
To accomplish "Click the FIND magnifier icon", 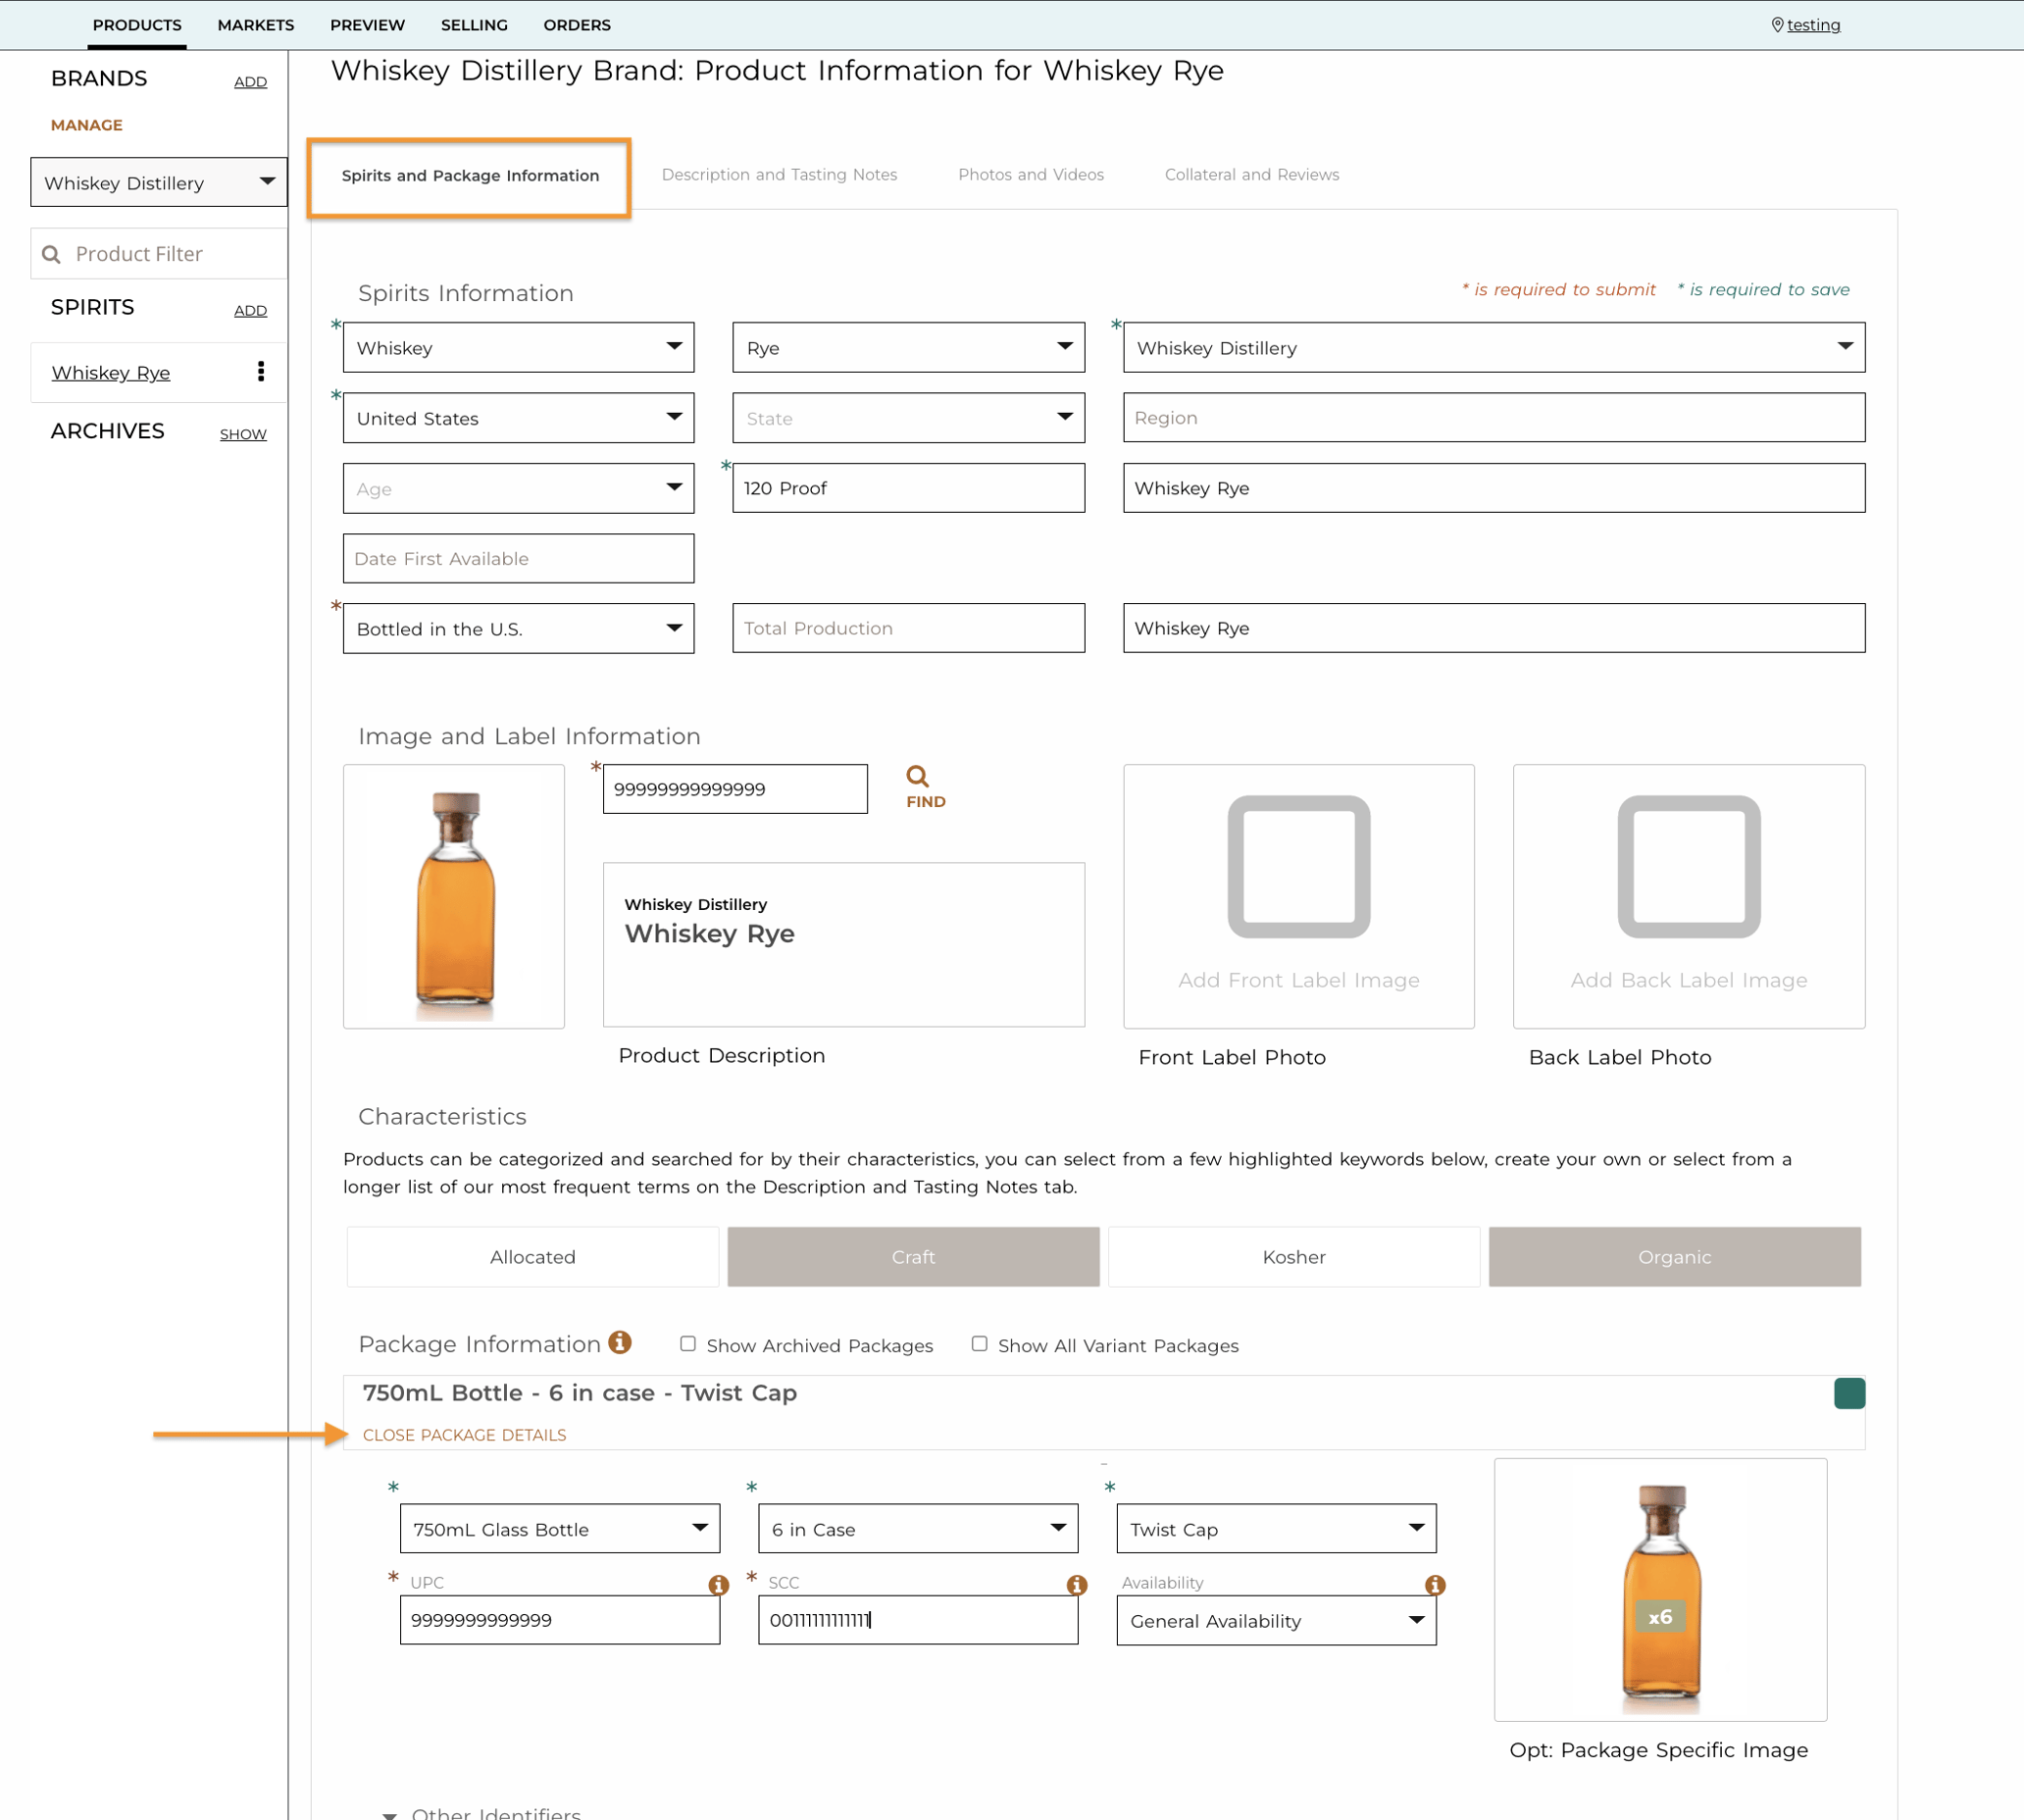I will pyautogui.click(x=917, y=776).
